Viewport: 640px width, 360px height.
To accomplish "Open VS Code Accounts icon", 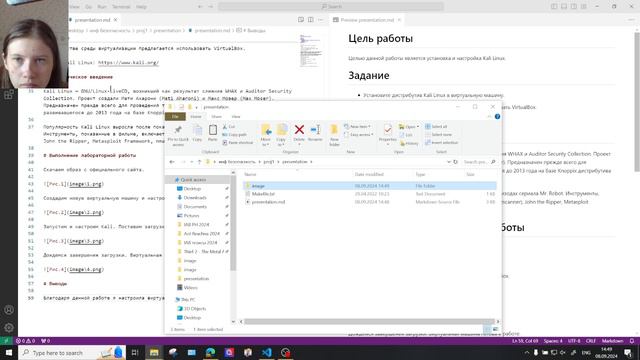I will (9, 310).
